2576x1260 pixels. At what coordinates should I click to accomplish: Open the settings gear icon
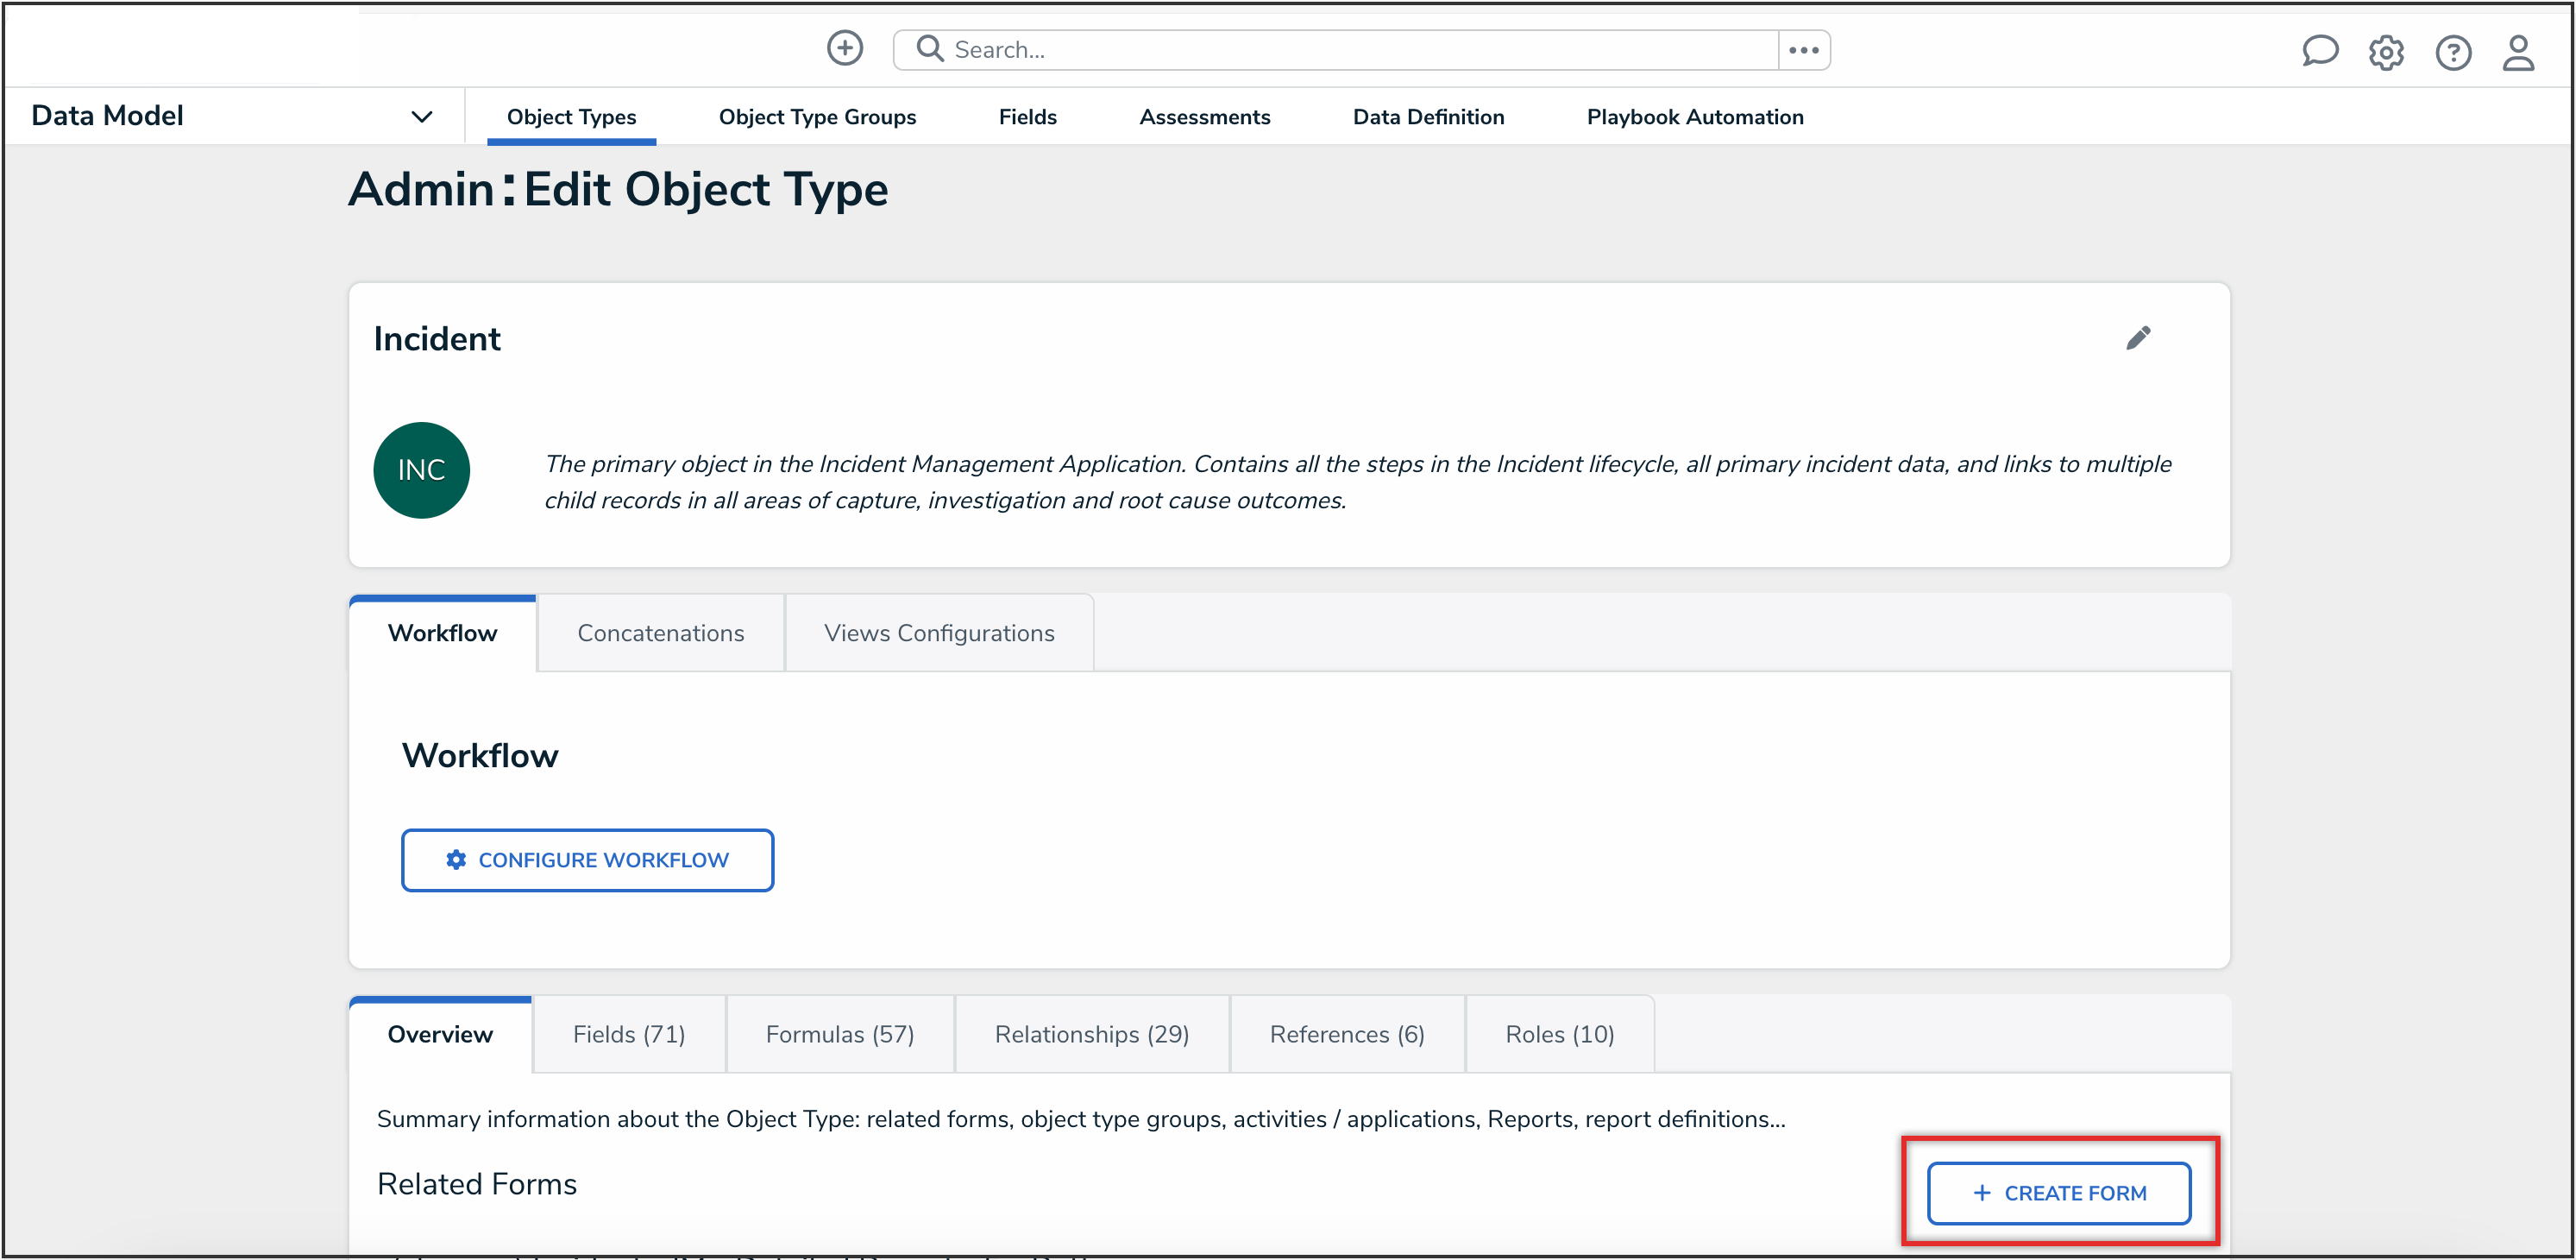tap(2385, 52)
